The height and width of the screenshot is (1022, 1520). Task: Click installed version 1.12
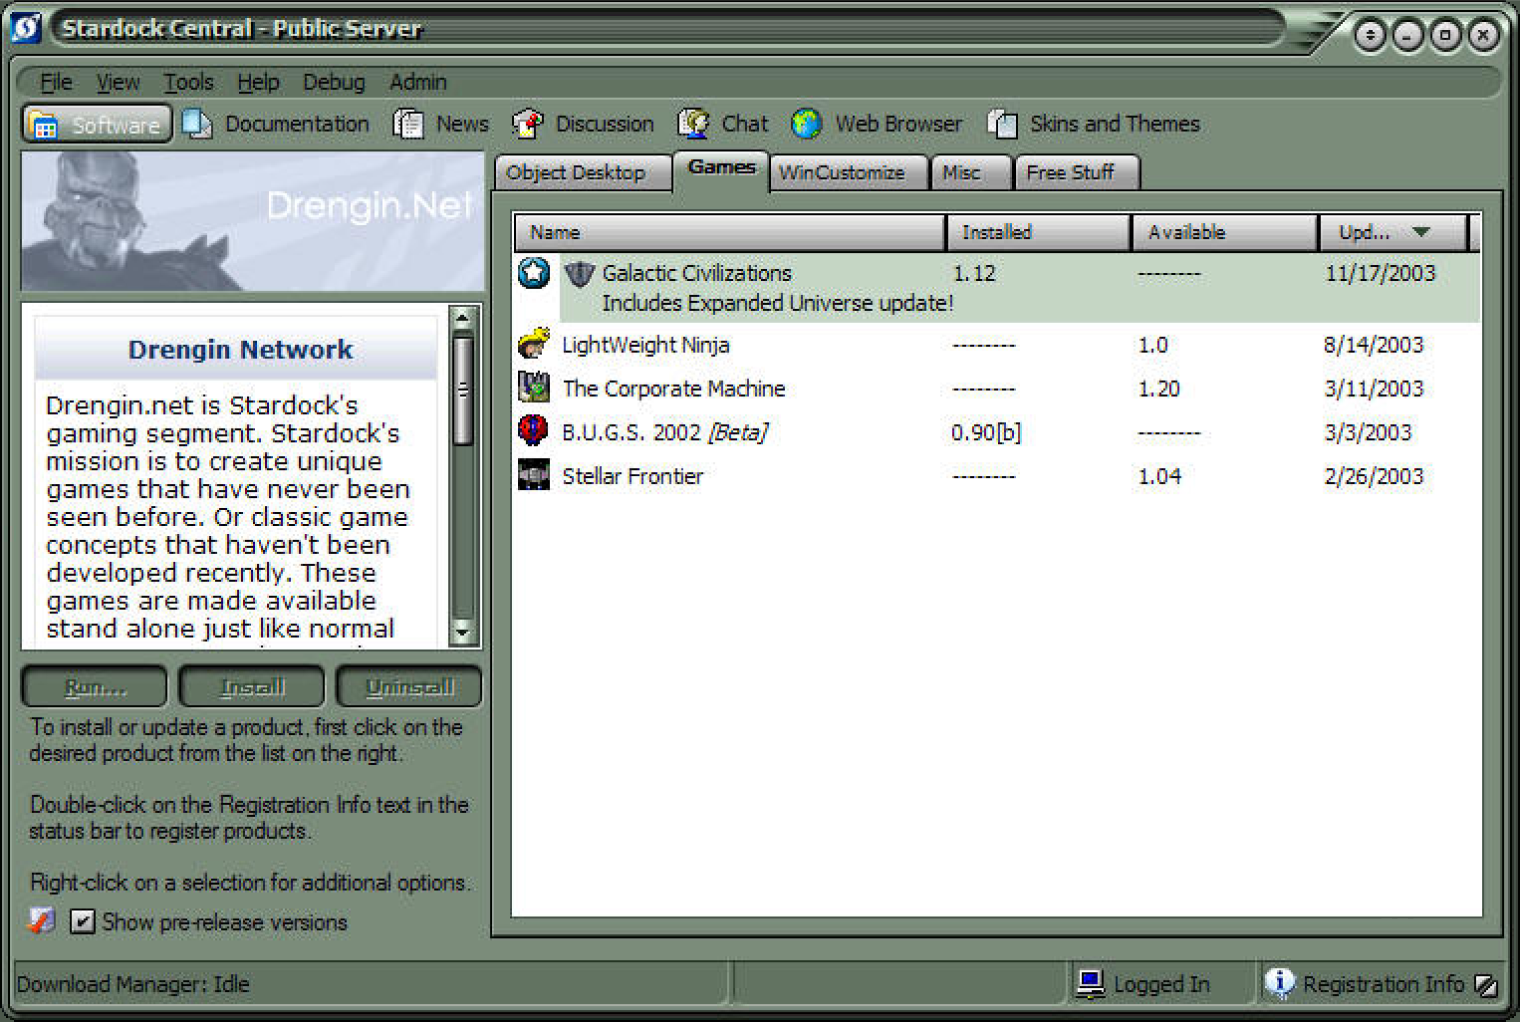(974, 273)
